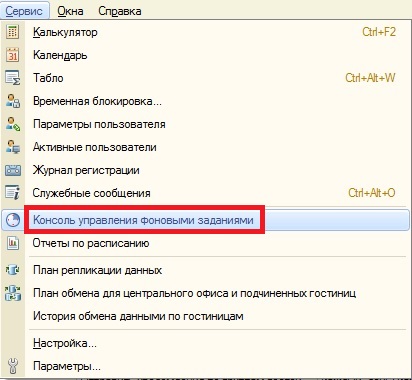
Task: Click the План репликации данных icon
Action: coord(13,270)
